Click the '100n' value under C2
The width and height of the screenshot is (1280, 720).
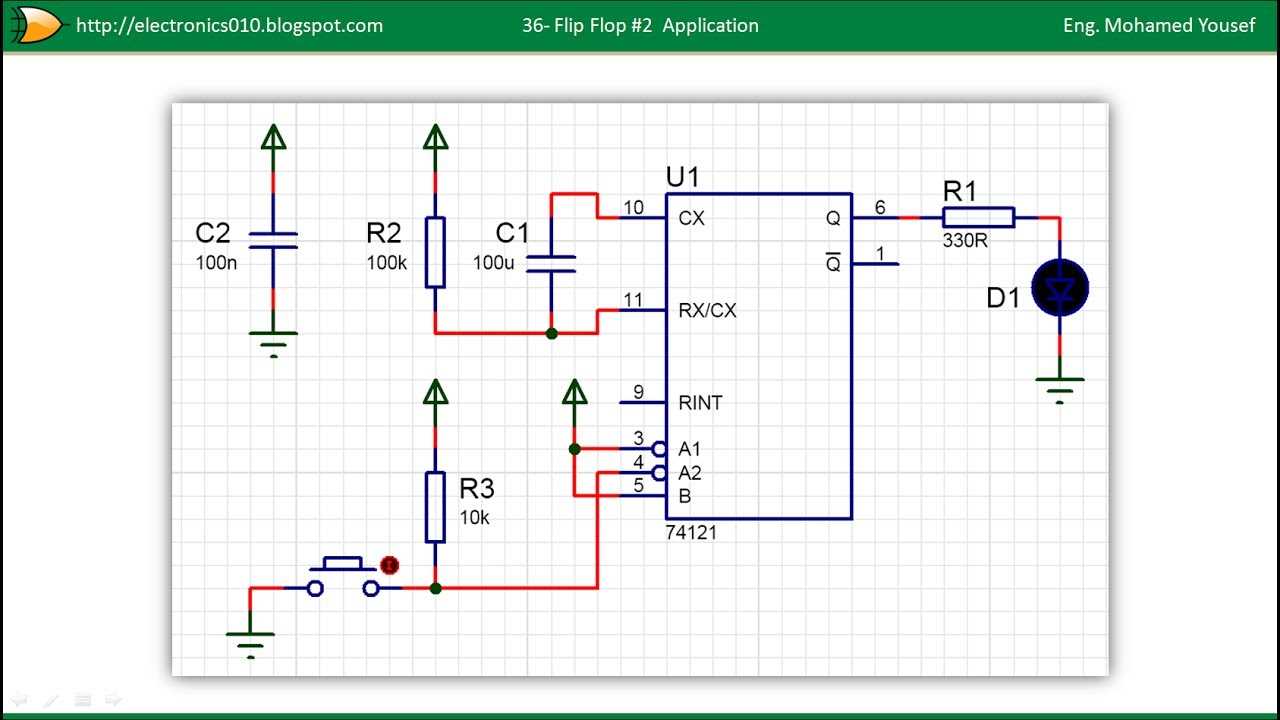pos(217,264)
